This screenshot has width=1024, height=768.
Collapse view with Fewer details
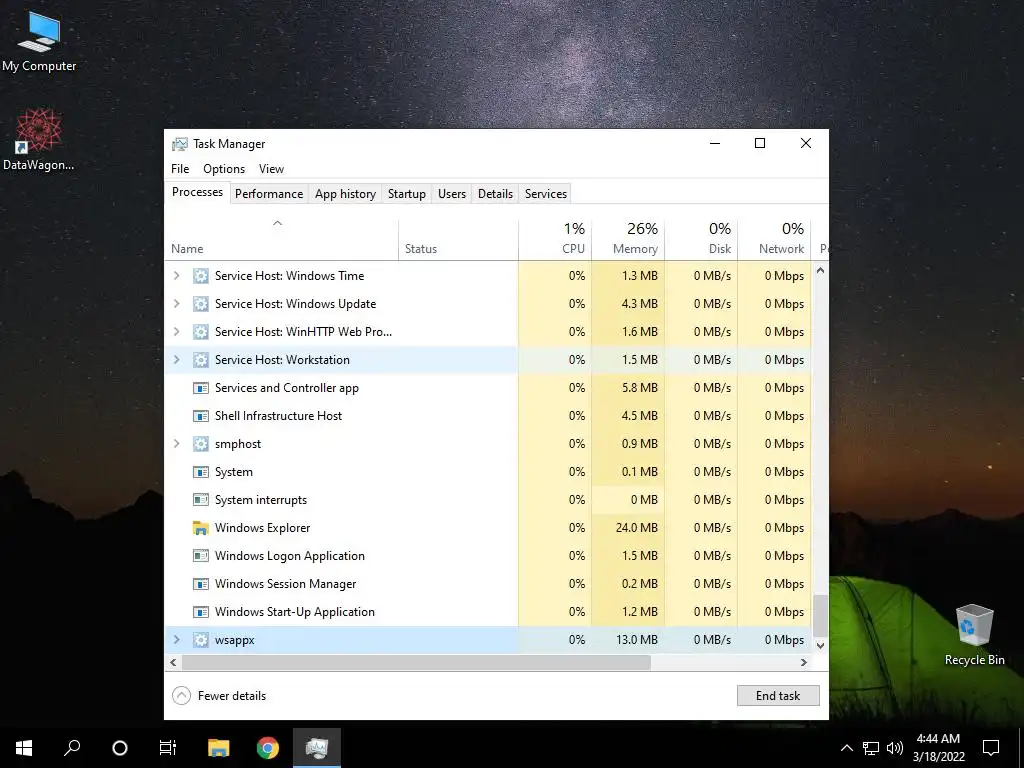219,696
